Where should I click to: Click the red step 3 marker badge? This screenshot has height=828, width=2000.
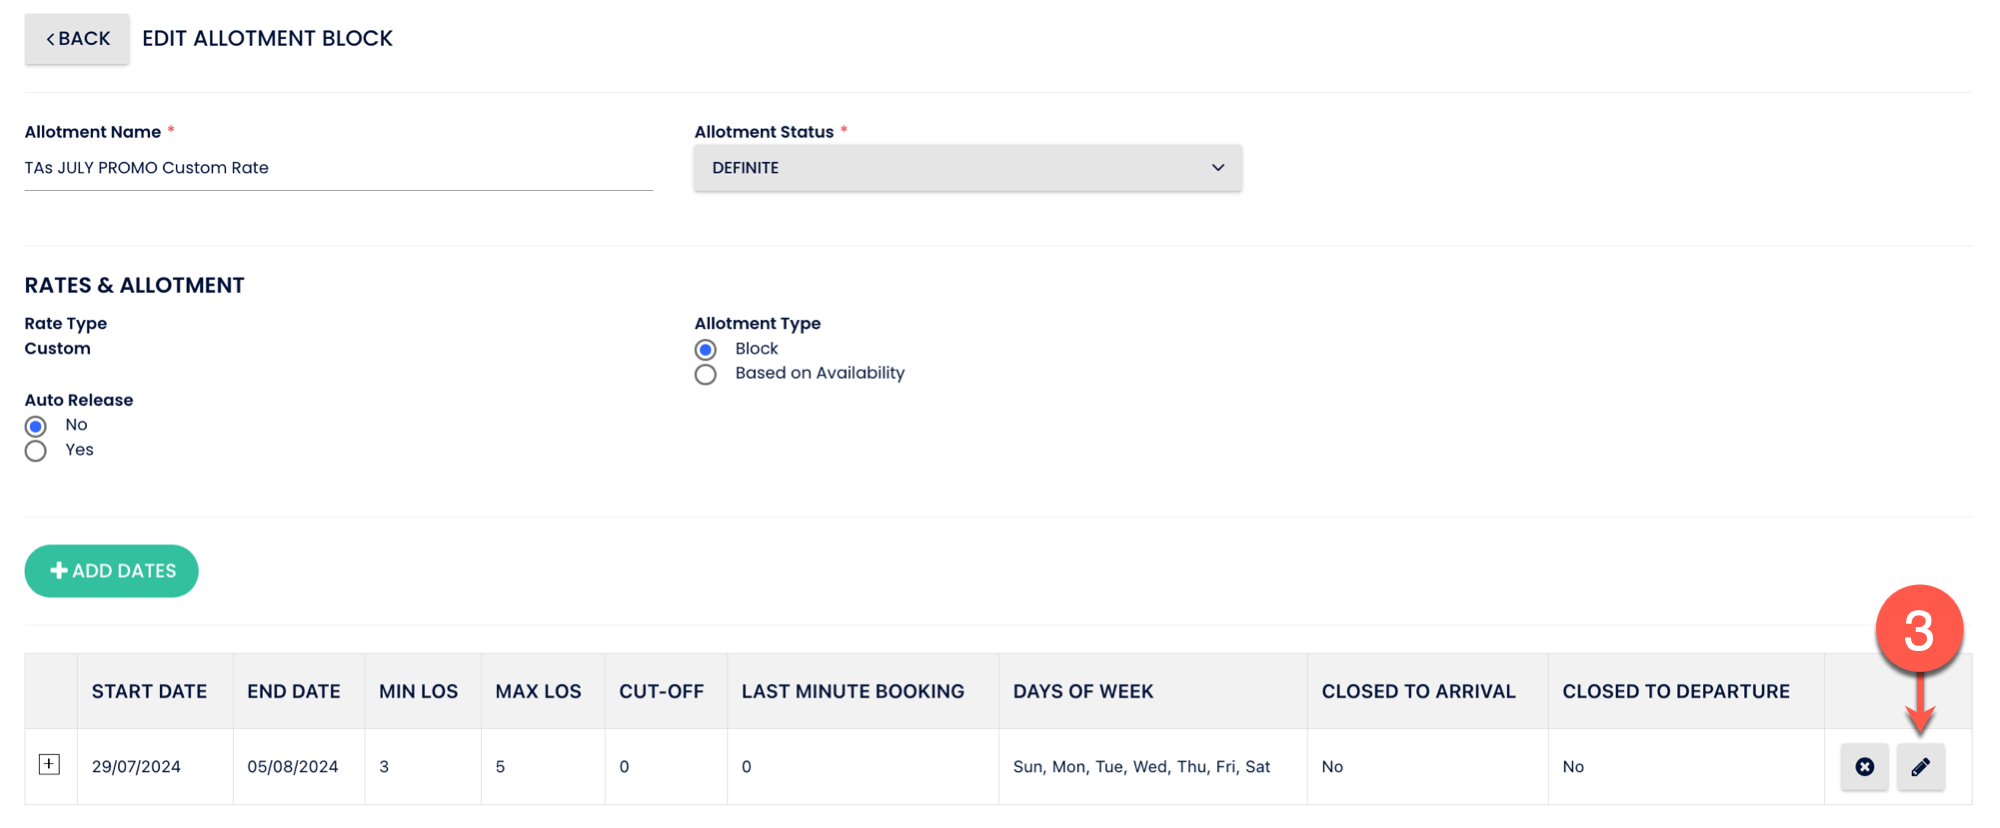[1918, 630]
